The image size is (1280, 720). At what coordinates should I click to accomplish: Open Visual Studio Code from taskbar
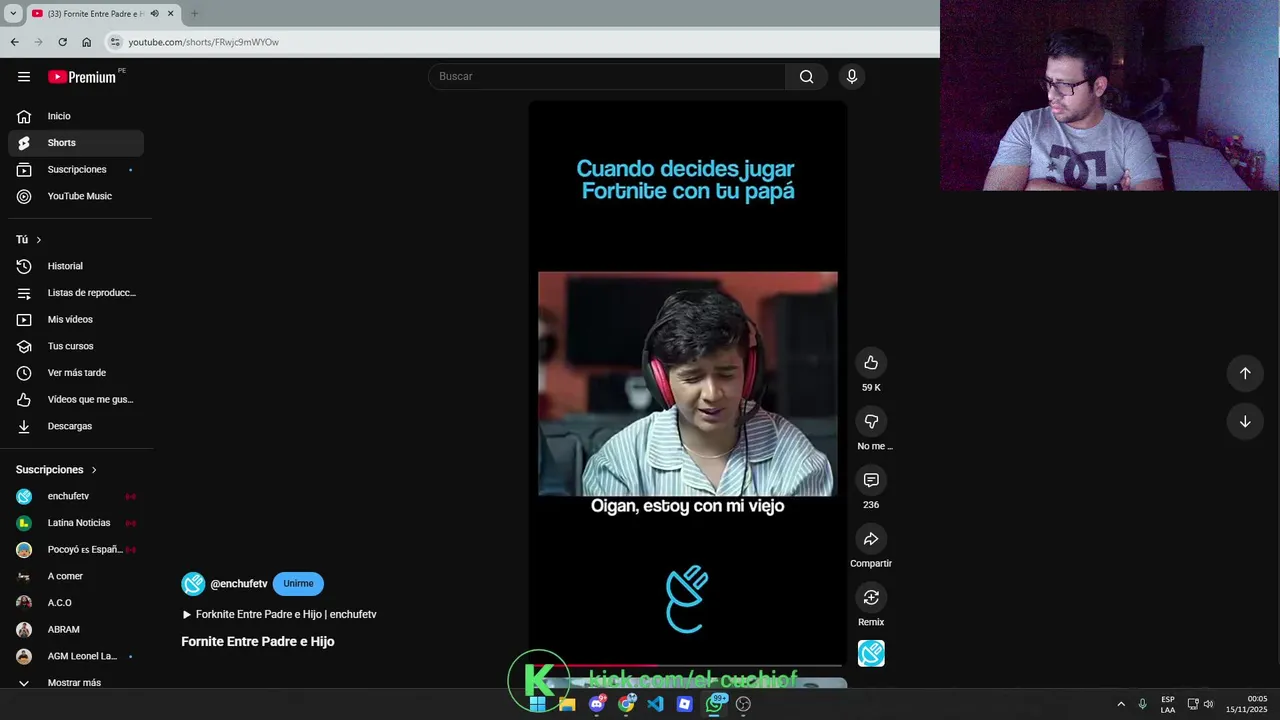coord(655,704)
